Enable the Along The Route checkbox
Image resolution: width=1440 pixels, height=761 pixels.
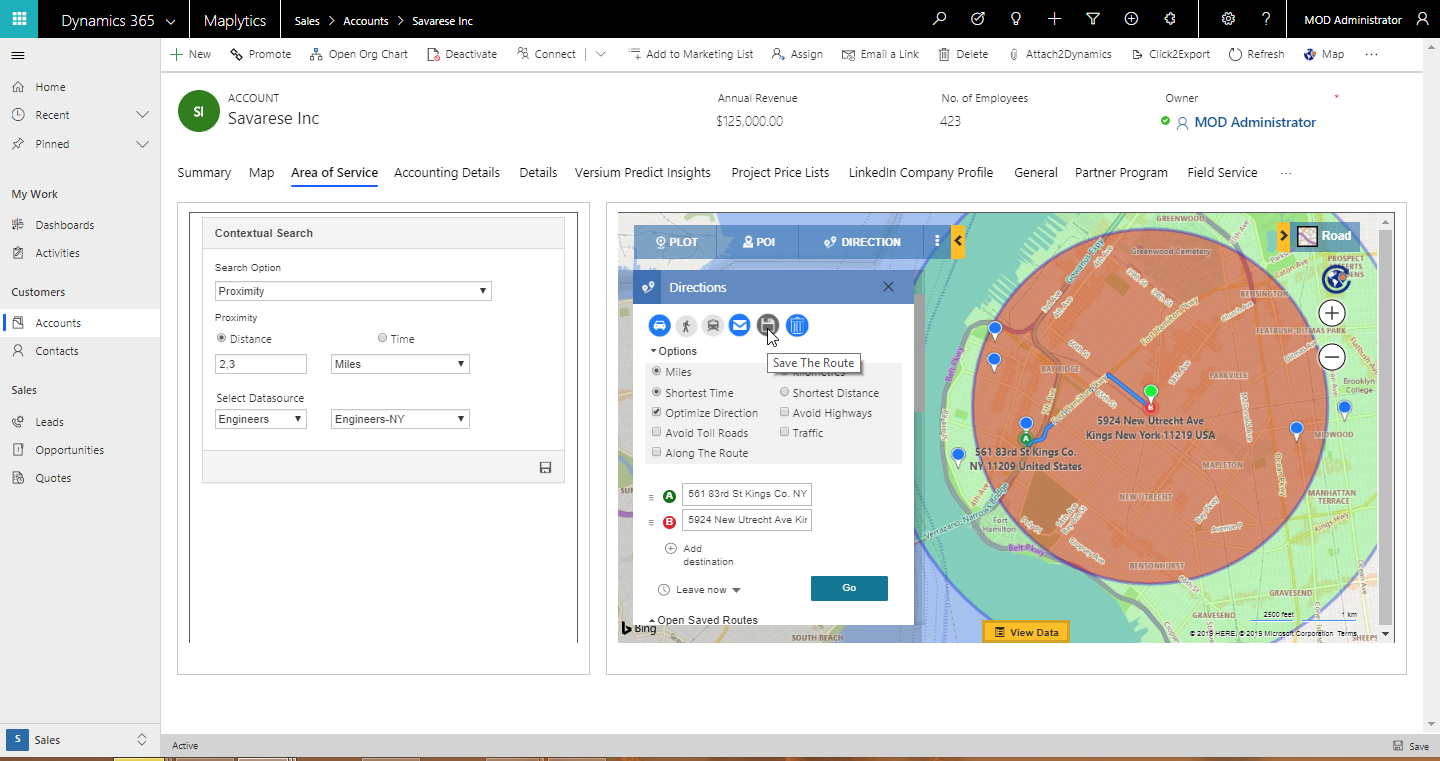(x=656, y=452)
